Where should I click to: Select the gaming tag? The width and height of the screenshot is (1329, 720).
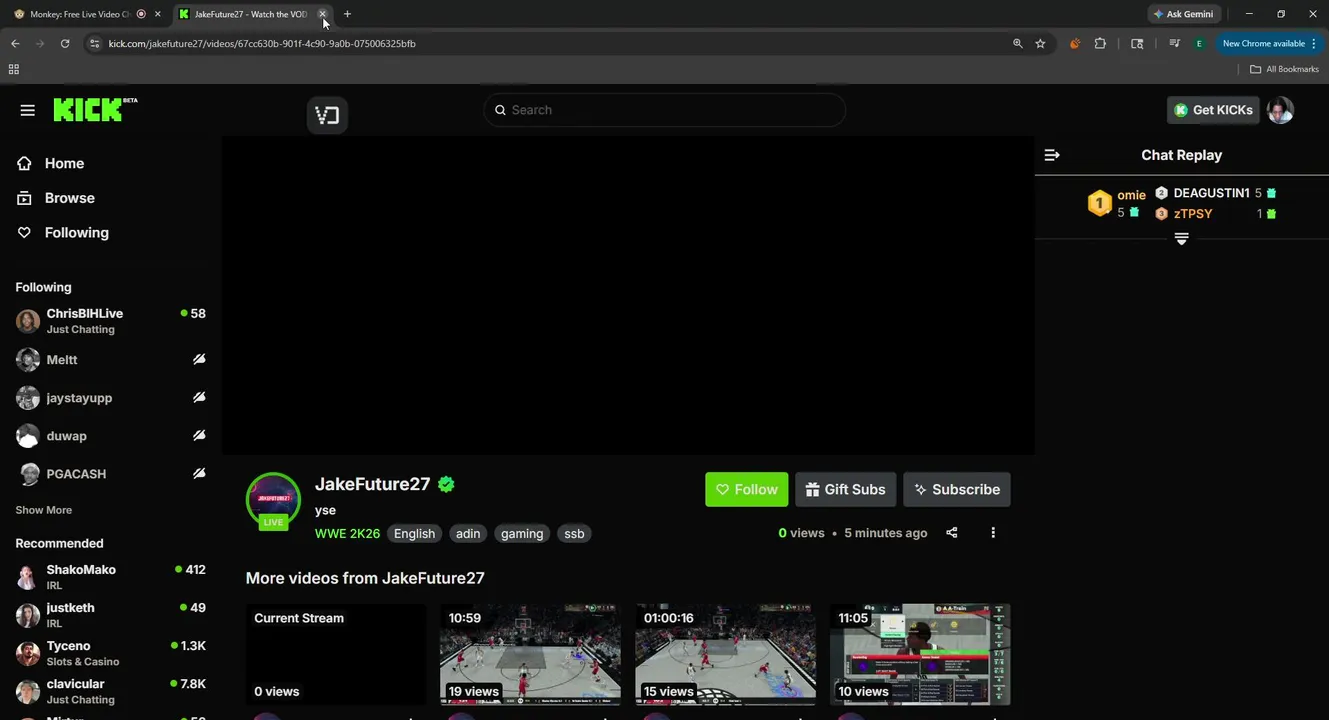coord(522,534)
